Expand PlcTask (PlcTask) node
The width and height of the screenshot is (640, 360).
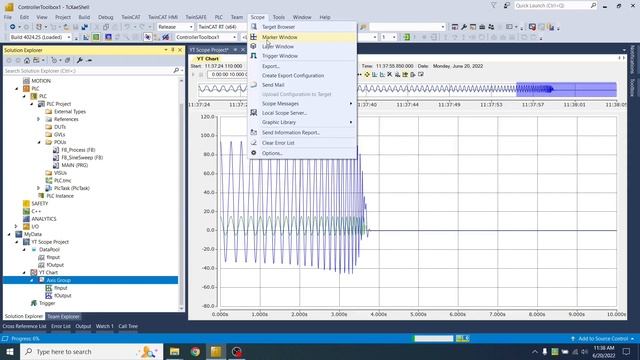pos(39,188)
